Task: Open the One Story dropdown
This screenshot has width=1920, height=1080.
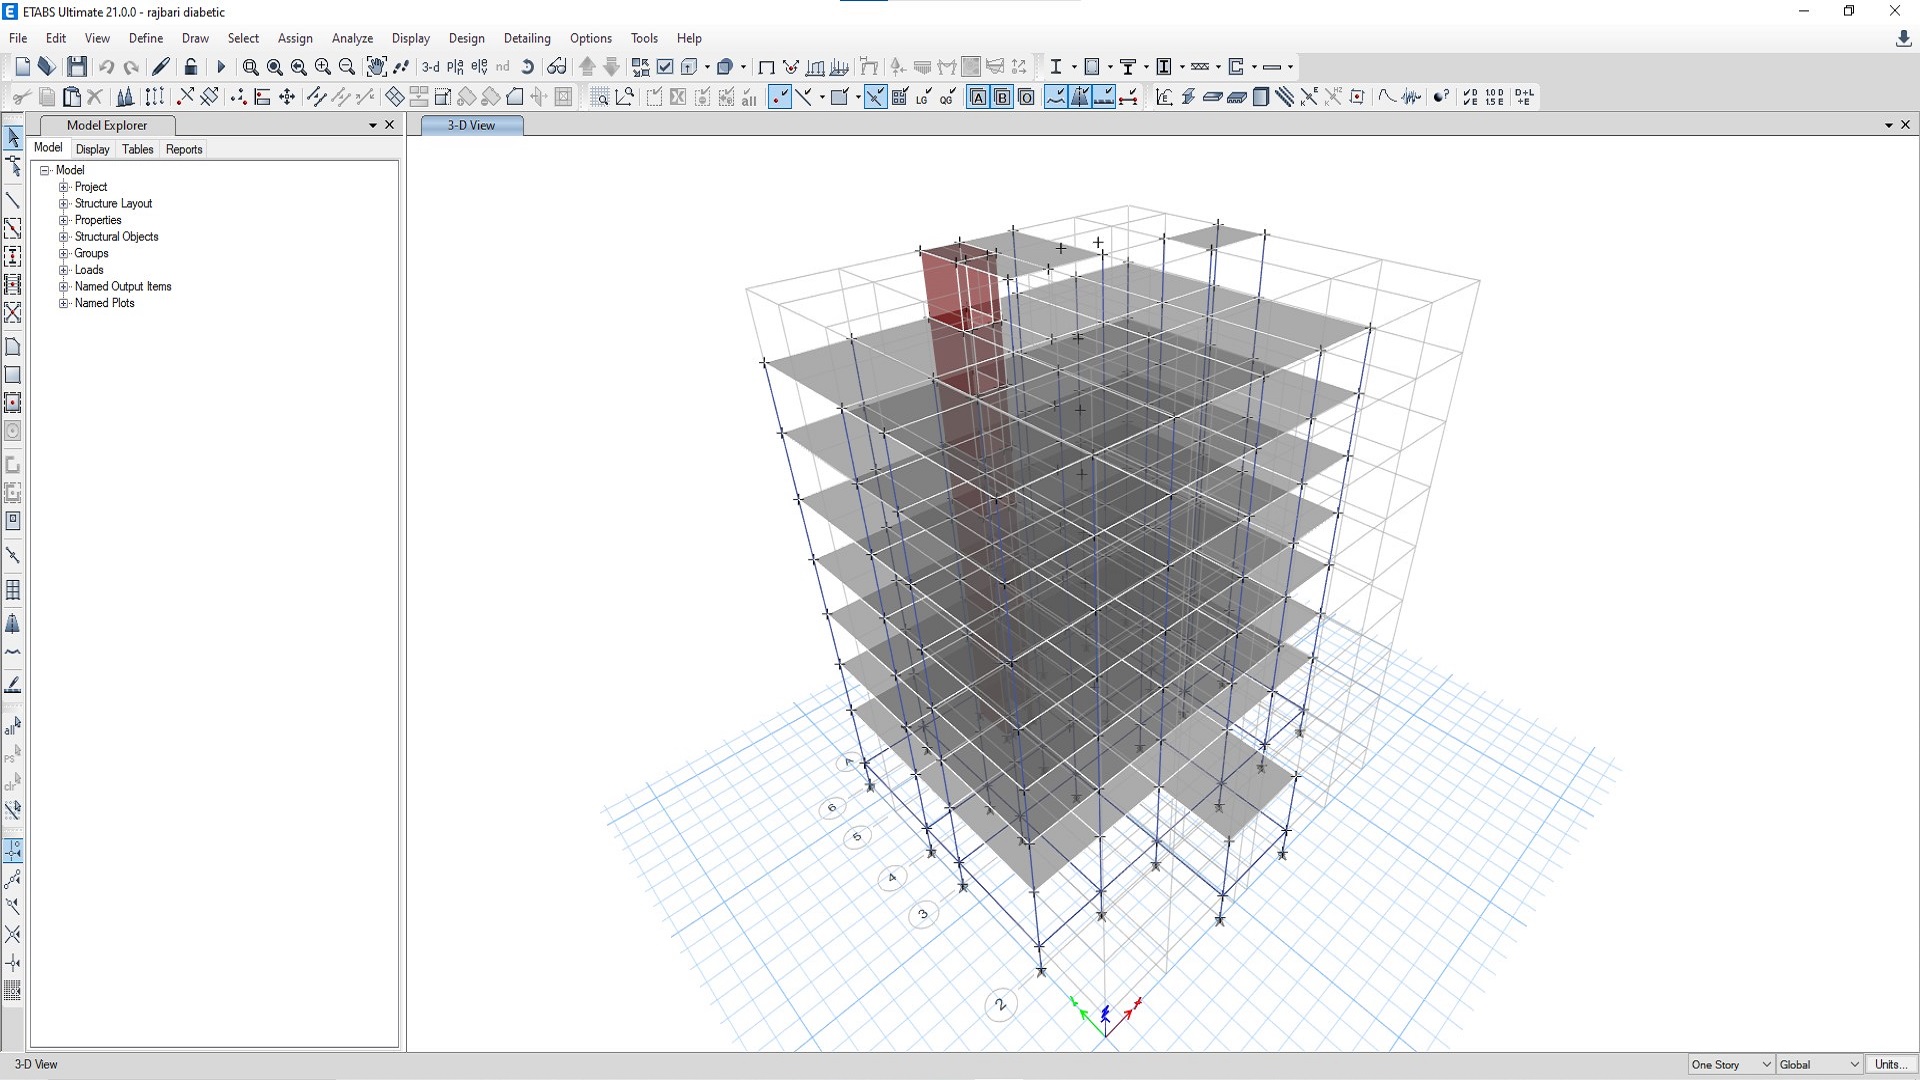Action: [x=1731, y=1064]
